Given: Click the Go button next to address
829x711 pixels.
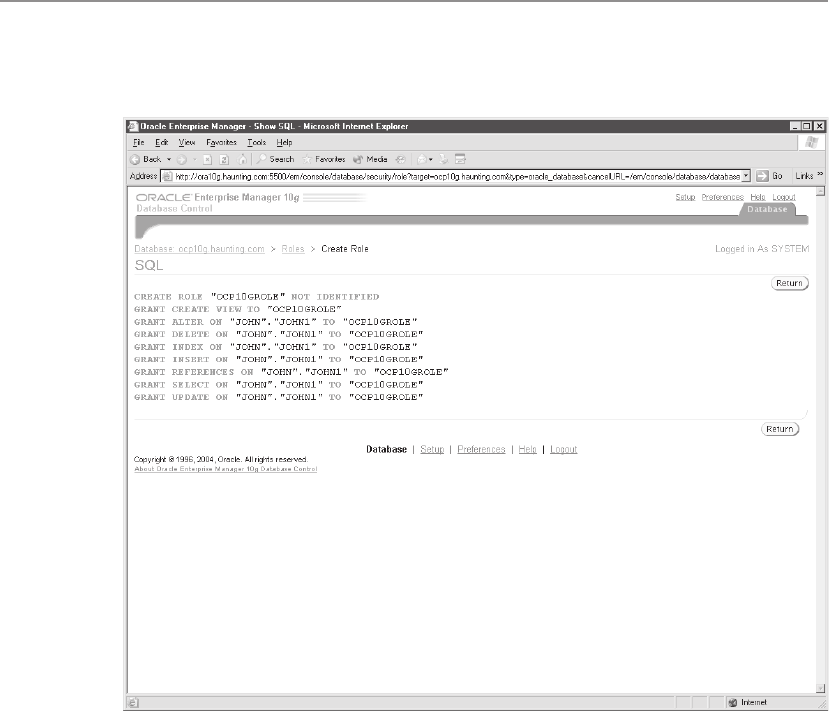Looking at the screenshot, I should click(x=769, y=176).
